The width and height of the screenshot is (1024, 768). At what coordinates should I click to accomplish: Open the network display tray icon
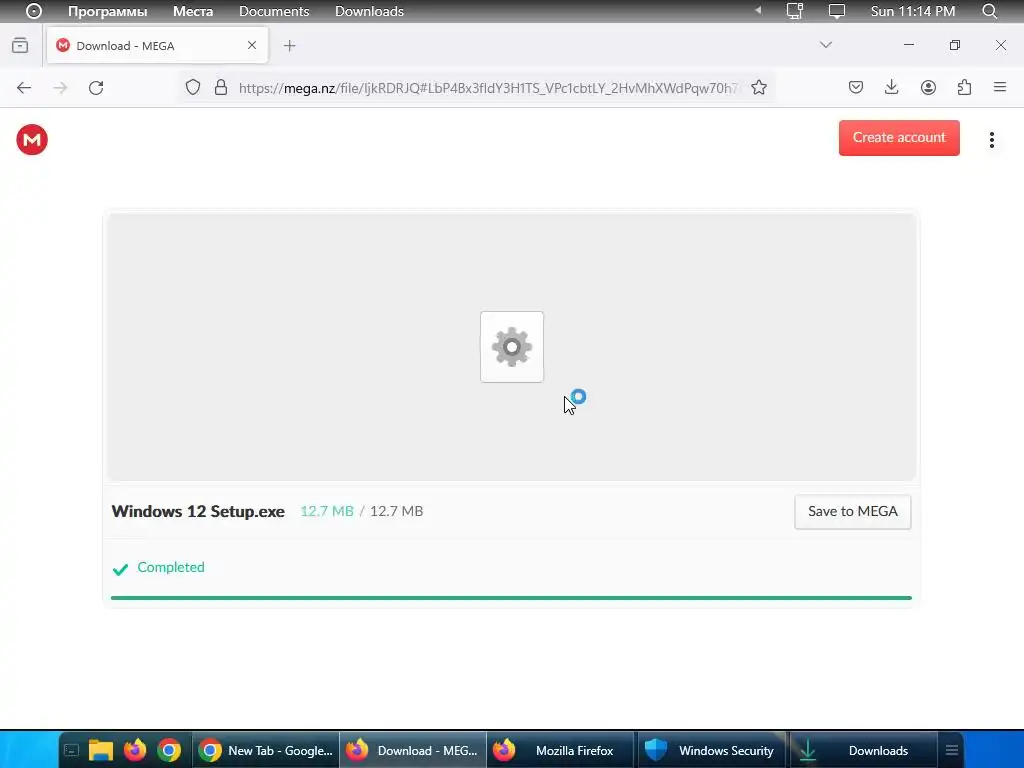click(x=795, y=11)
